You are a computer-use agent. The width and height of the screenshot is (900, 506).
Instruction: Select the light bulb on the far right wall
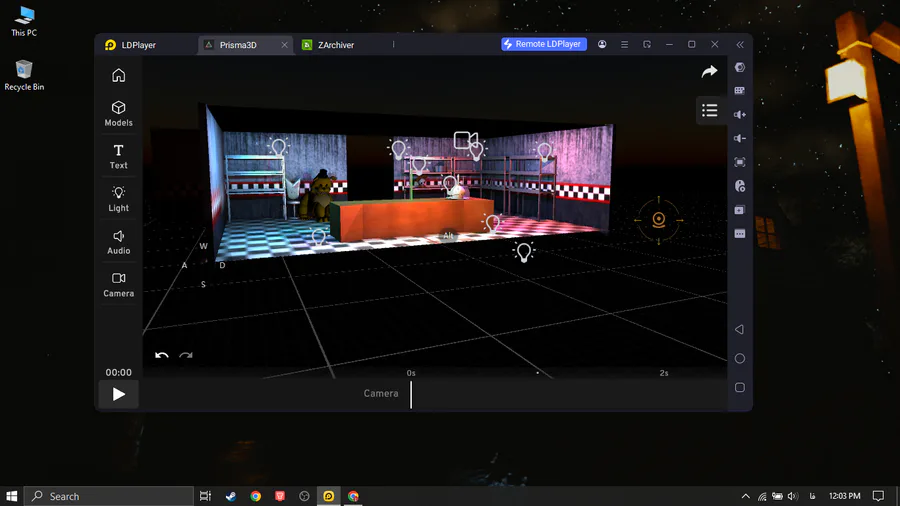click(544, 152)
